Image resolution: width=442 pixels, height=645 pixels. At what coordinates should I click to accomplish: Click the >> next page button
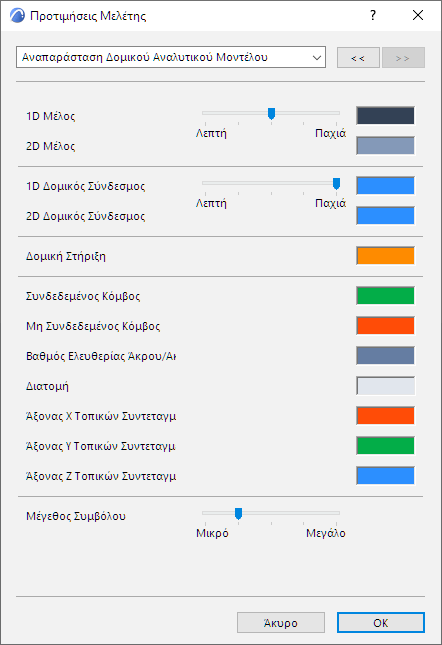coord(403,58)
